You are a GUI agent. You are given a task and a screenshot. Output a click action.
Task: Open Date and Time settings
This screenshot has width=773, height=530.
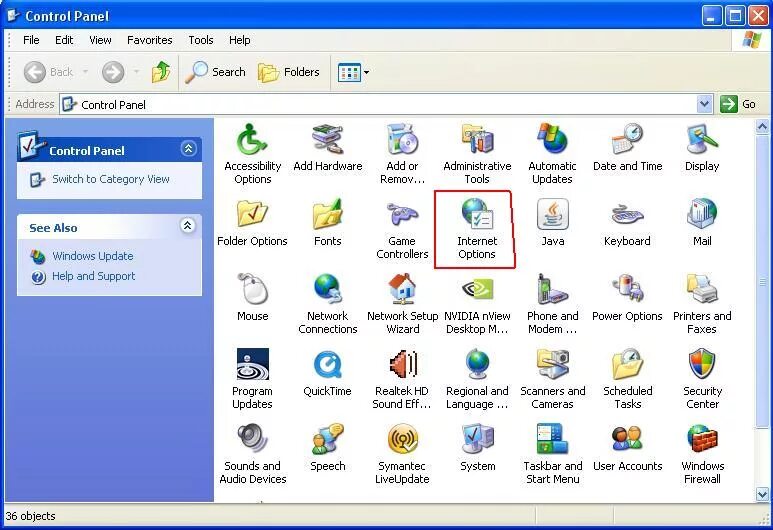click(x=627, y=147)
